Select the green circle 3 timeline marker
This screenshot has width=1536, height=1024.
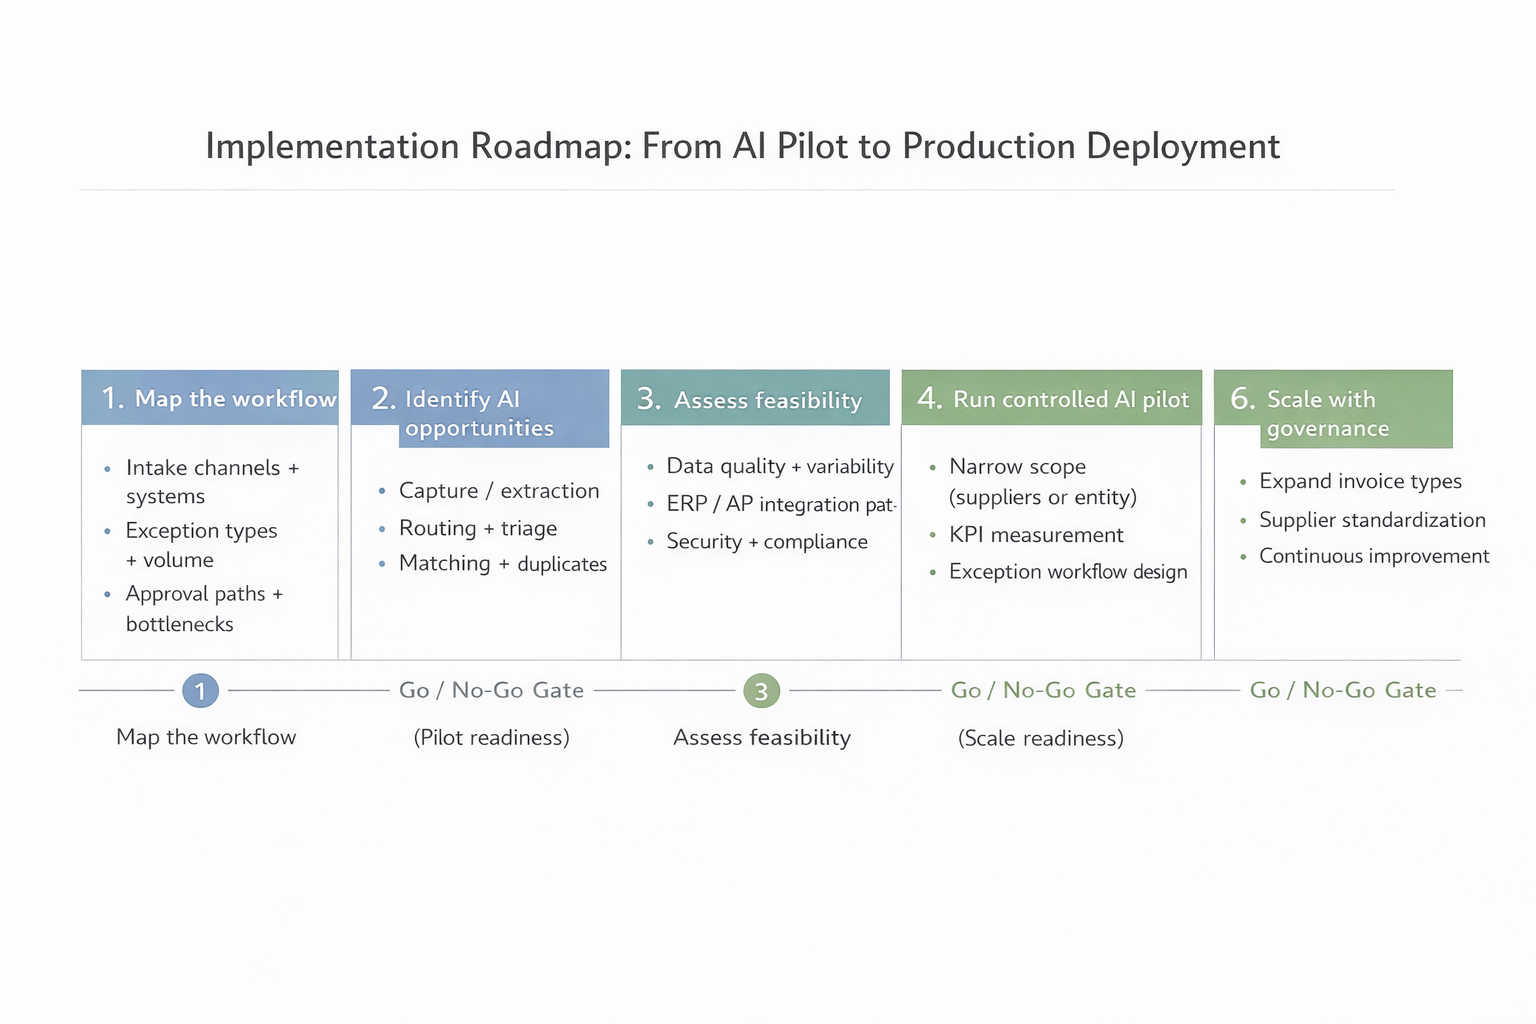(x=761, y=690)
